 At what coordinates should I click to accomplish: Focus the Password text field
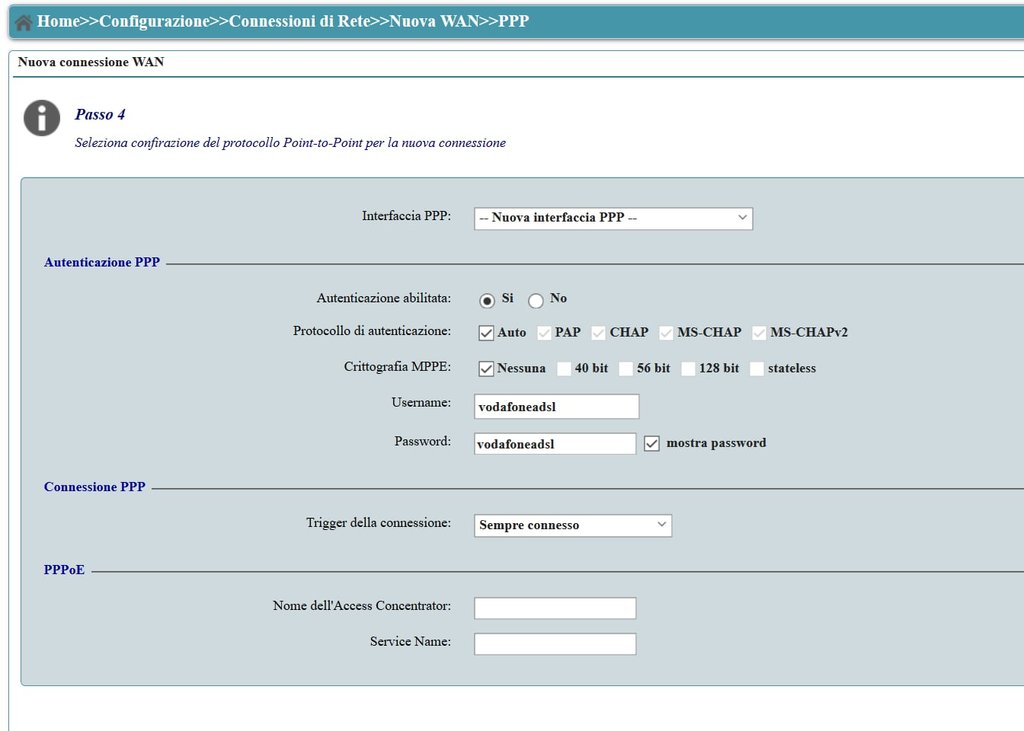(555, 443)
